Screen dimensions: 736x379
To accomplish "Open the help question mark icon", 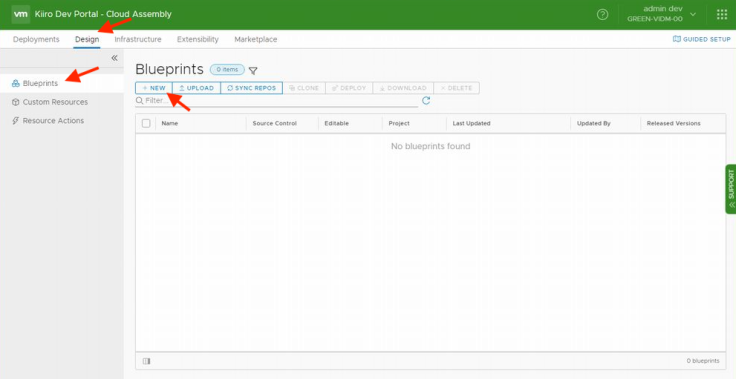I will [602, 15].
